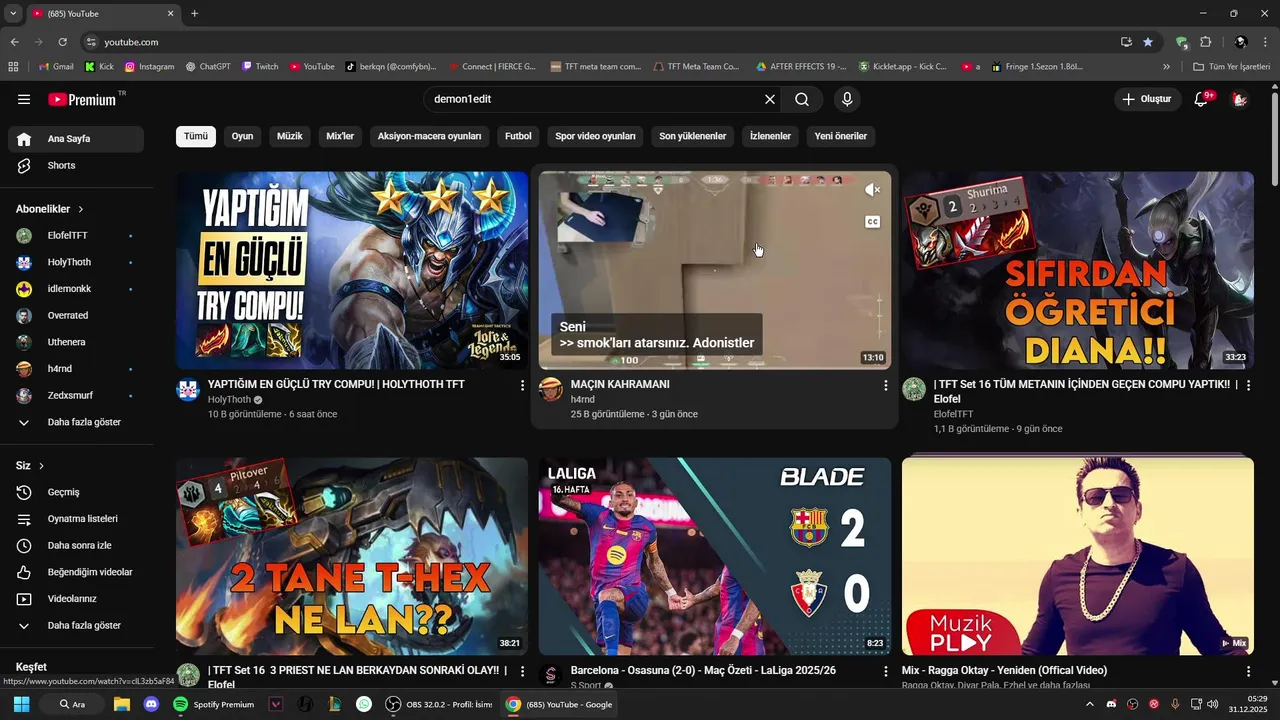Open Shorts from the sidebar
Image resolution: width=1280 pixels, height=720 pixels.
click(76, 166)
